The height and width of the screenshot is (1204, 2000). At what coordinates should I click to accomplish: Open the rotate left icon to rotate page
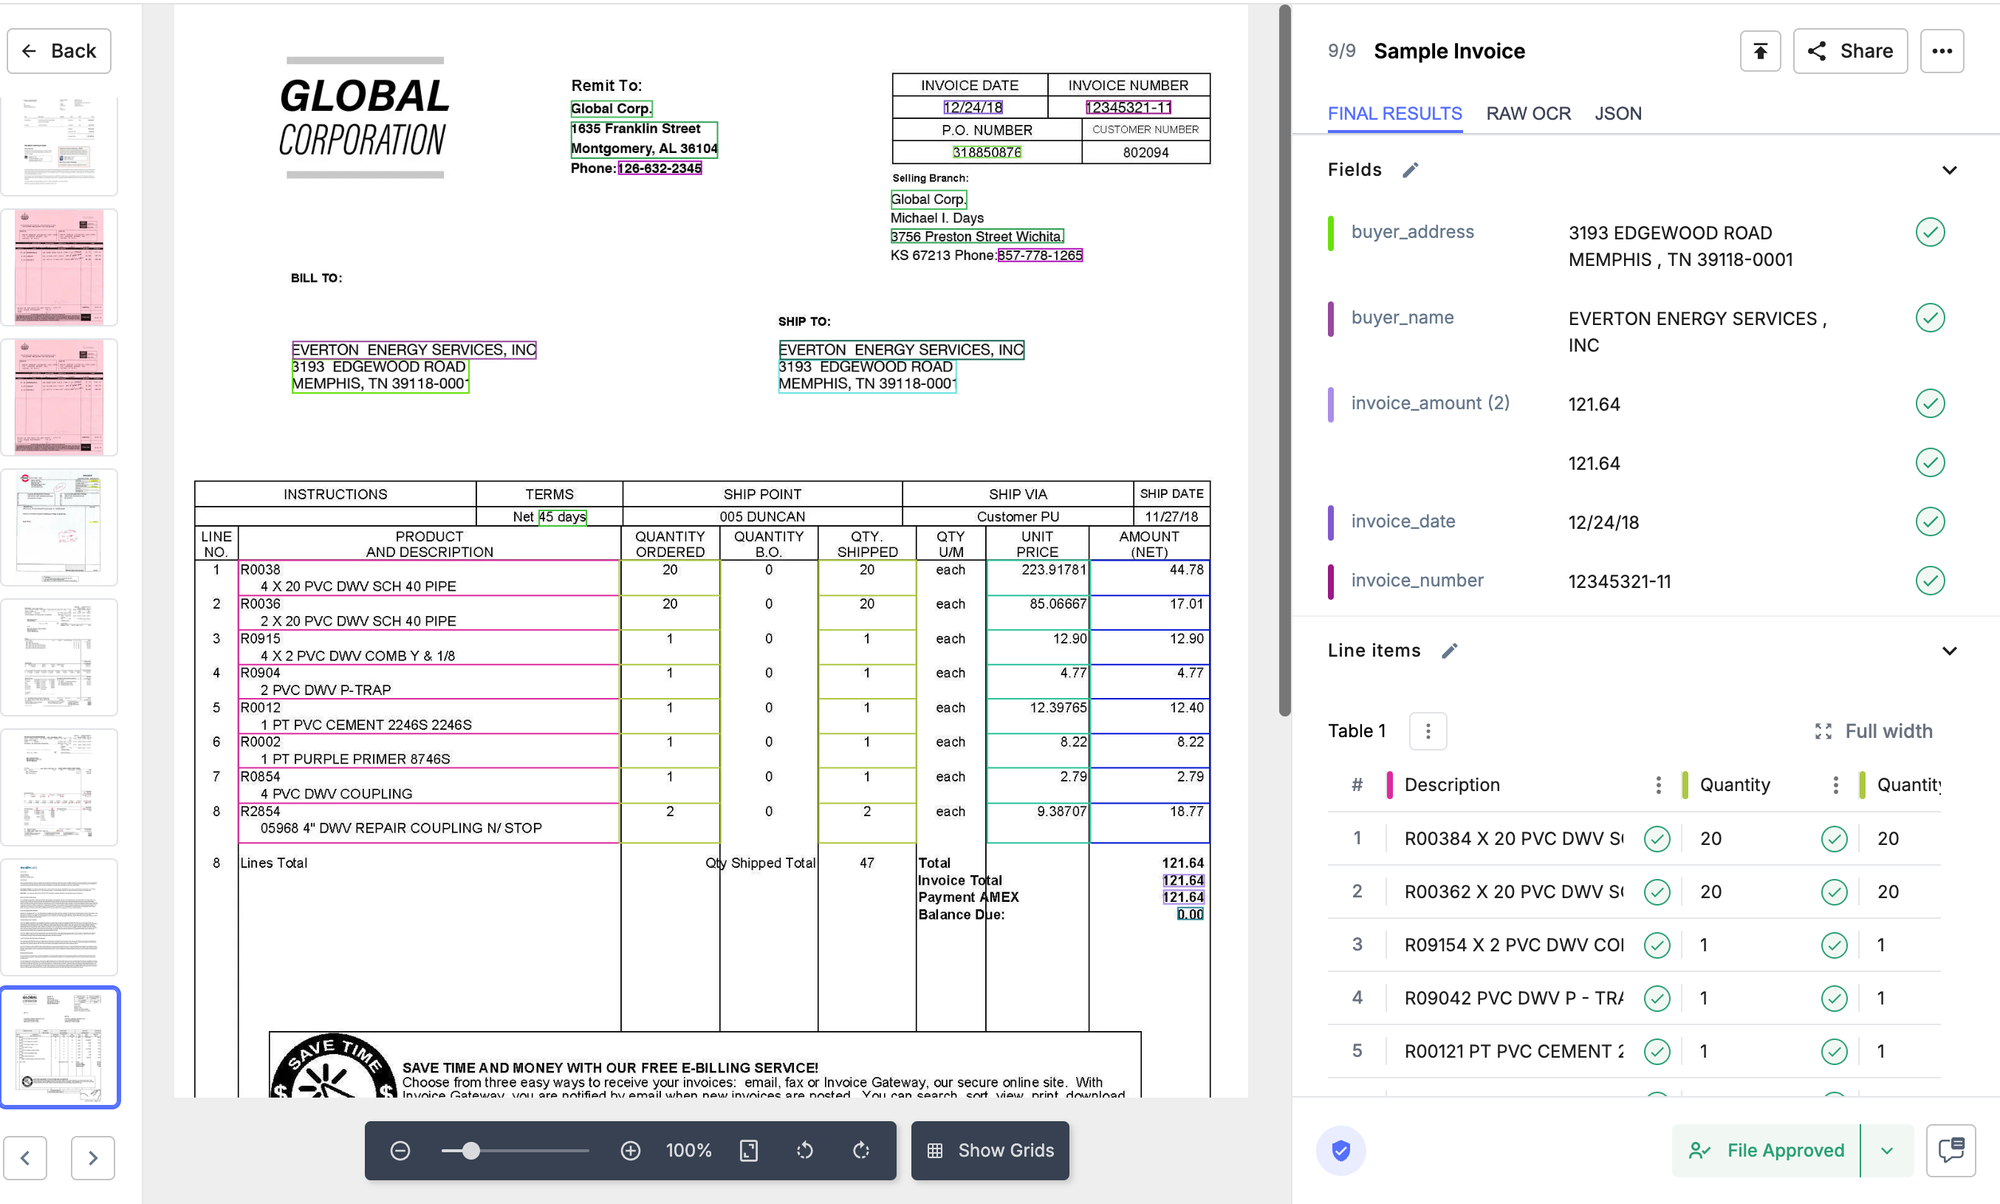(x=805, y=1150)
